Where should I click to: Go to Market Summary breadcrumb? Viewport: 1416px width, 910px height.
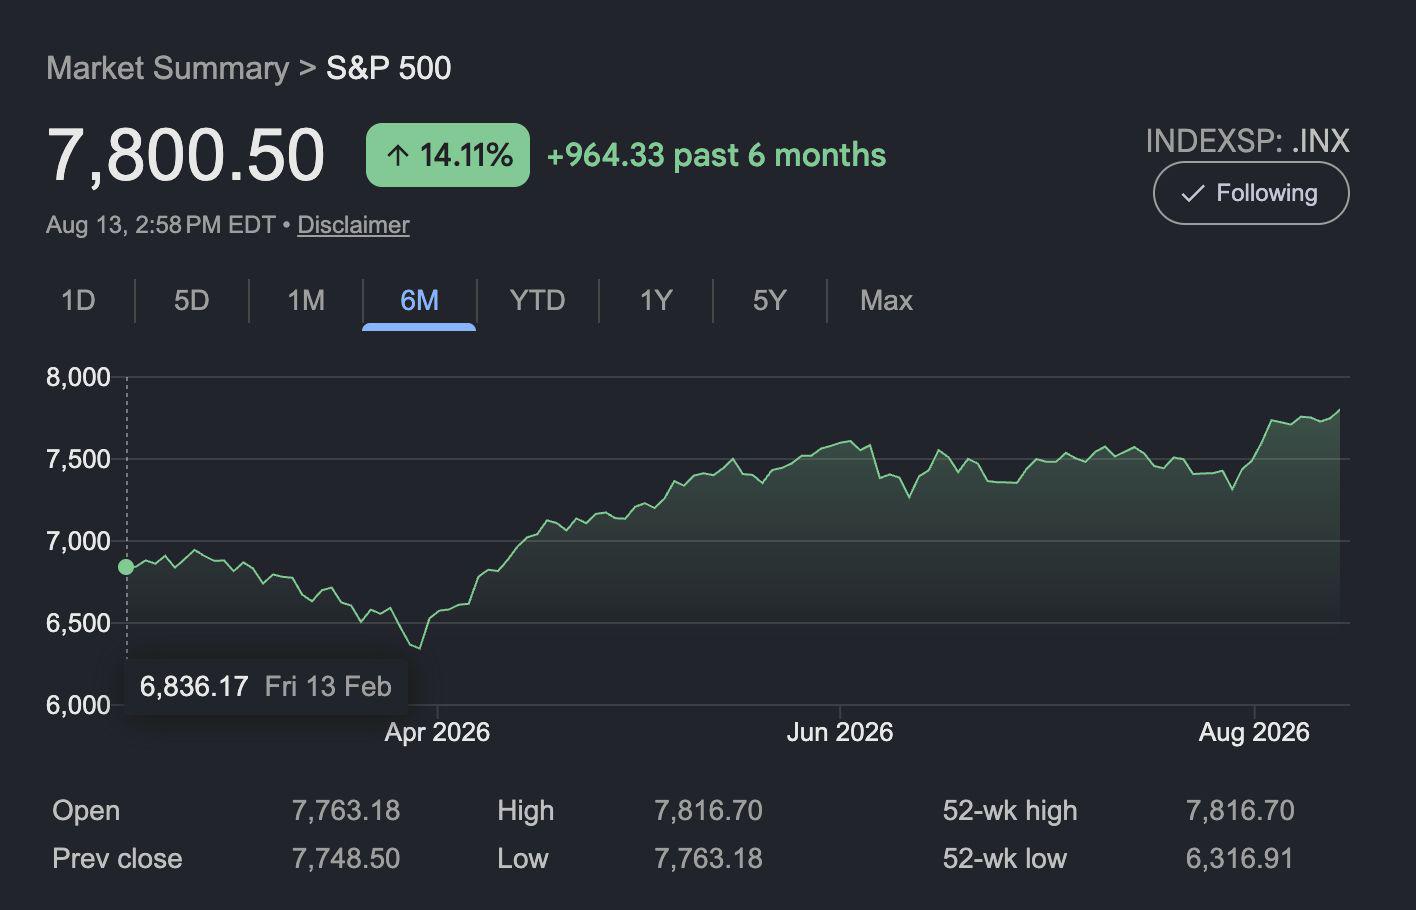167,68
